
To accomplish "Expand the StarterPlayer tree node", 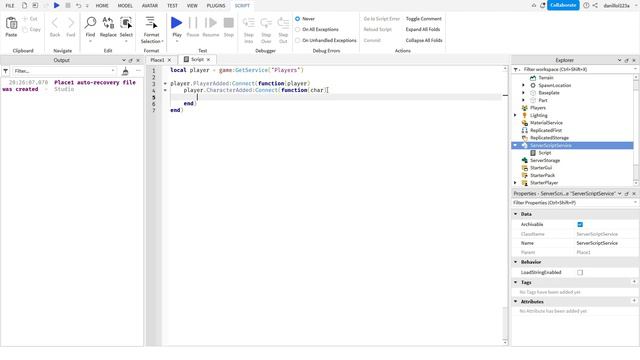I will pyautogui.click(x=516, y=183).
